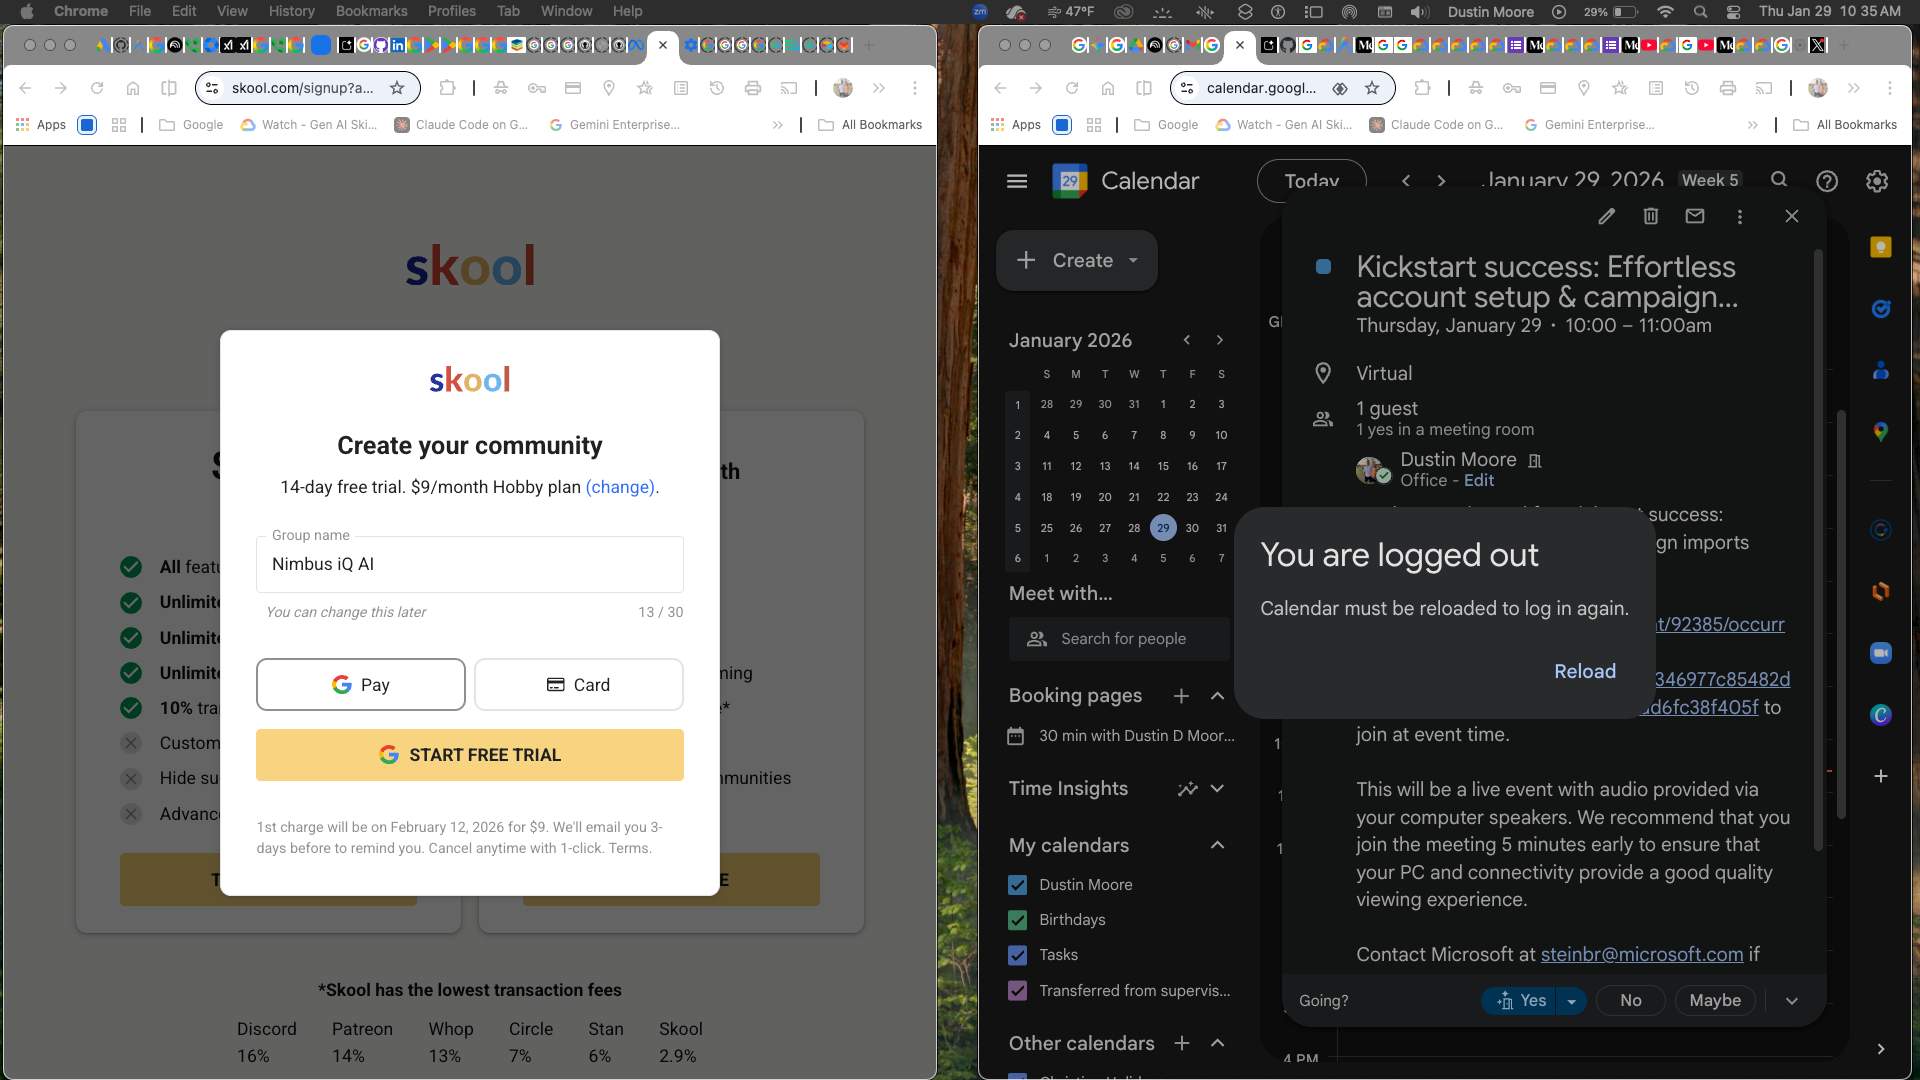Collapse the My calendars section
Image resolution: width=1920 pixels, height=1080 pixels.
point(1217,845)
